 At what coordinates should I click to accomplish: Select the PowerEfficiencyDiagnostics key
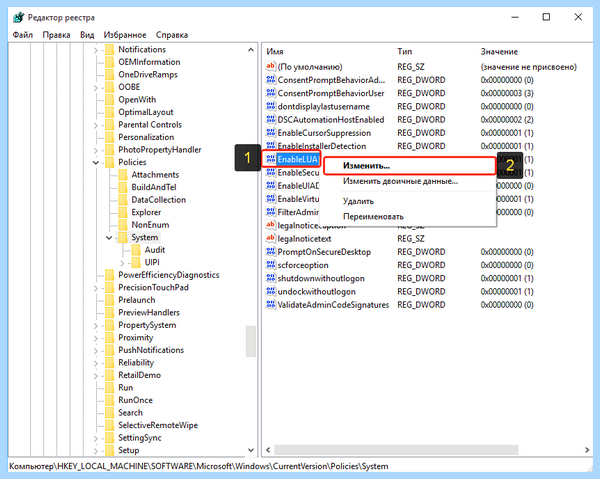[x=169, y=275]
